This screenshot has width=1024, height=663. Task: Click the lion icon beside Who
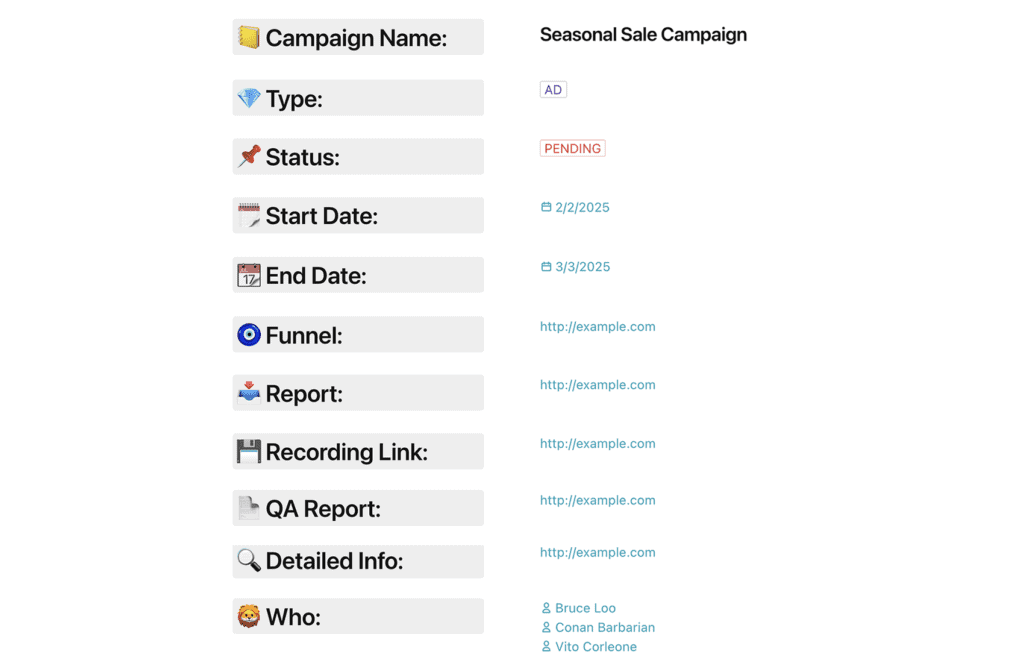click(x=249, y=617)
